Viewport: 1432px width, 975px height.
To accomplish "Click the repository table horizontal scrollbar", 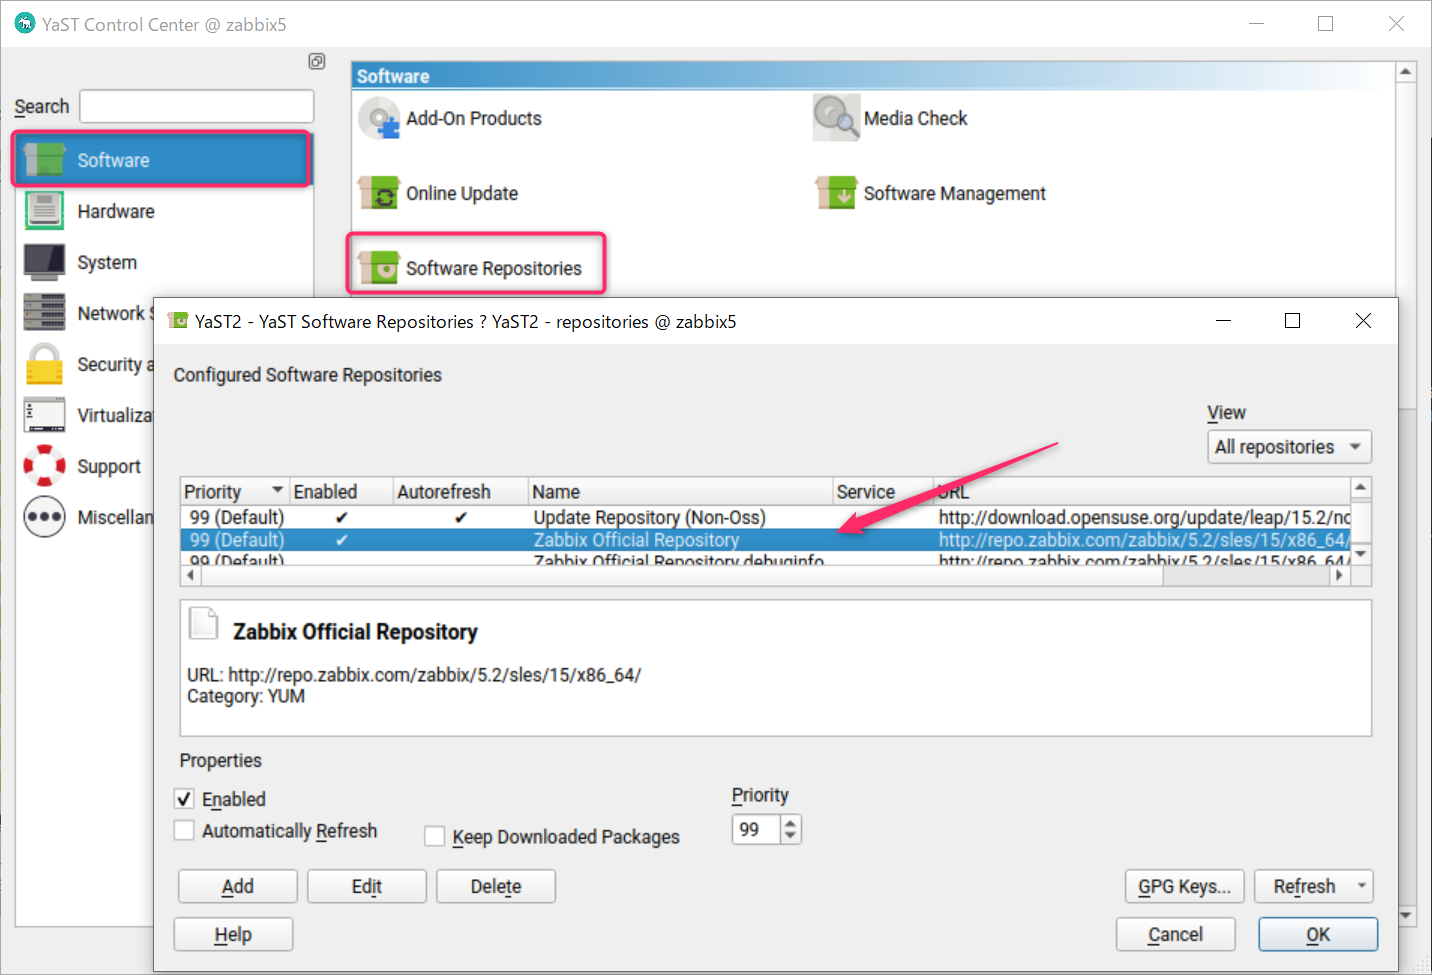I will 680,576.
